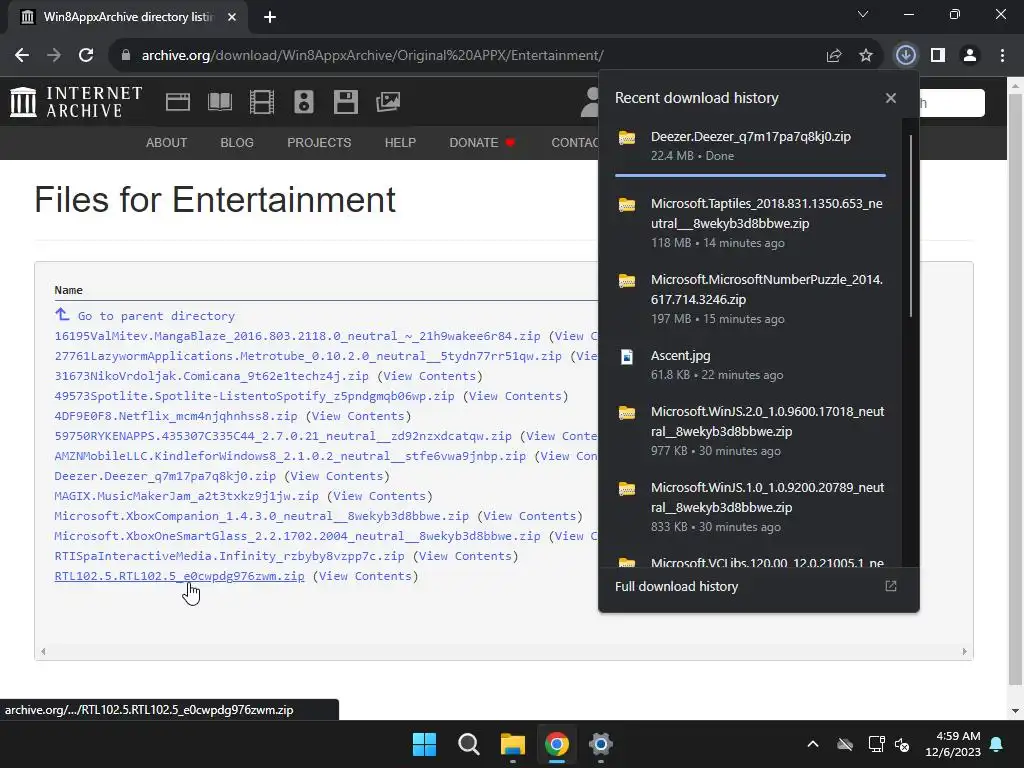The image size is (1024, 768).
Task: Download the Comicana zip file
Action: pos(212,376)
